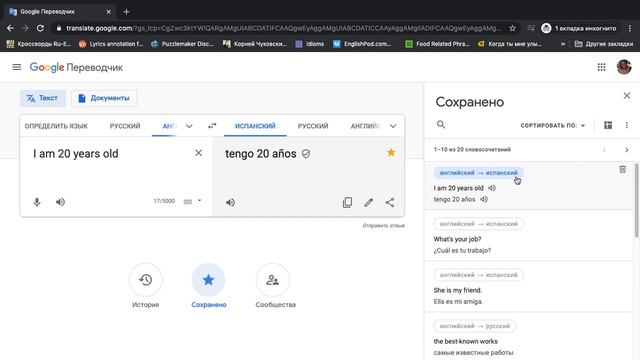The height and width of the screenshot is (360, 640).
Task: Open the Google Translate logo link
Action: coord(76,67)
